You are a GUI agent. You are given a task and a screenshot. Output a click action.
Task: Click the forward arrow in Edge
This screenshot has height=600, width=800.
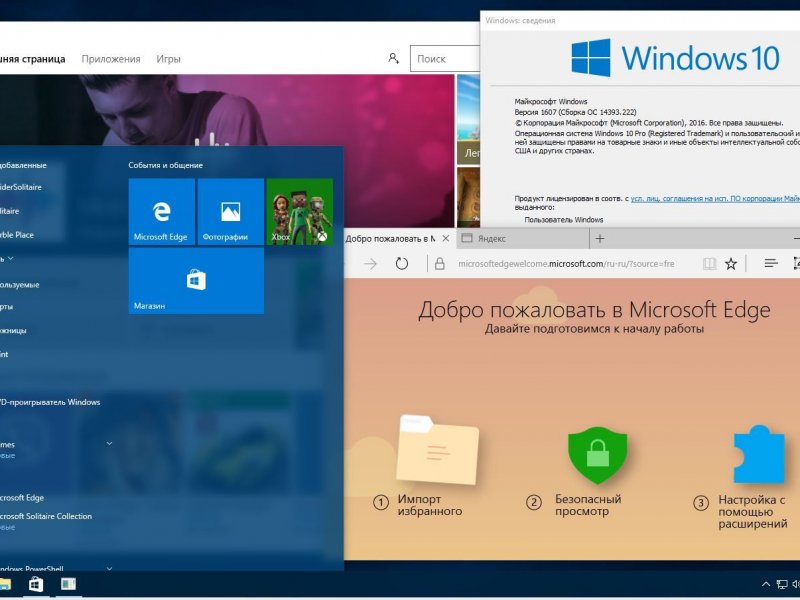[370, 264]
